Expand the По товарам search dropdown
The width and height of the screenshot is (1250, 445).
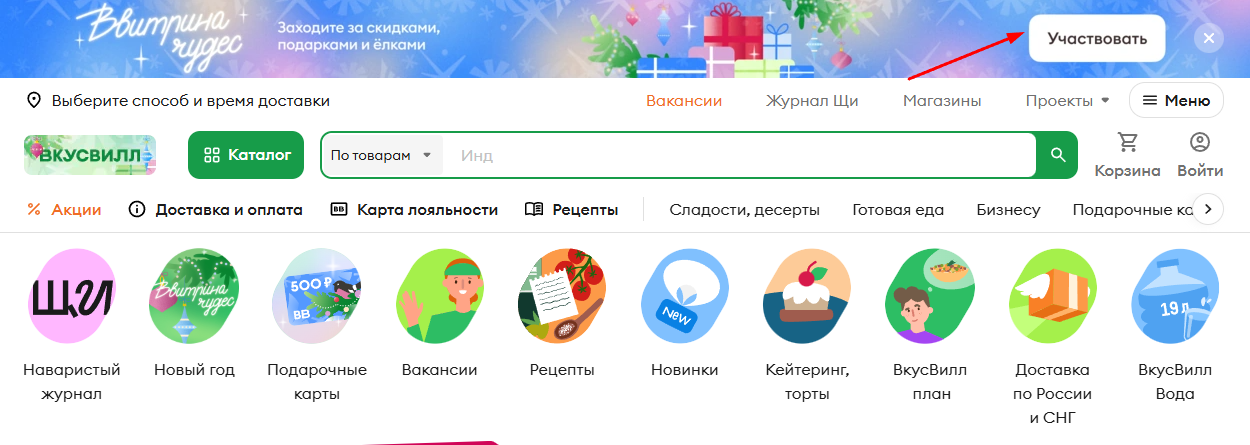382,155
